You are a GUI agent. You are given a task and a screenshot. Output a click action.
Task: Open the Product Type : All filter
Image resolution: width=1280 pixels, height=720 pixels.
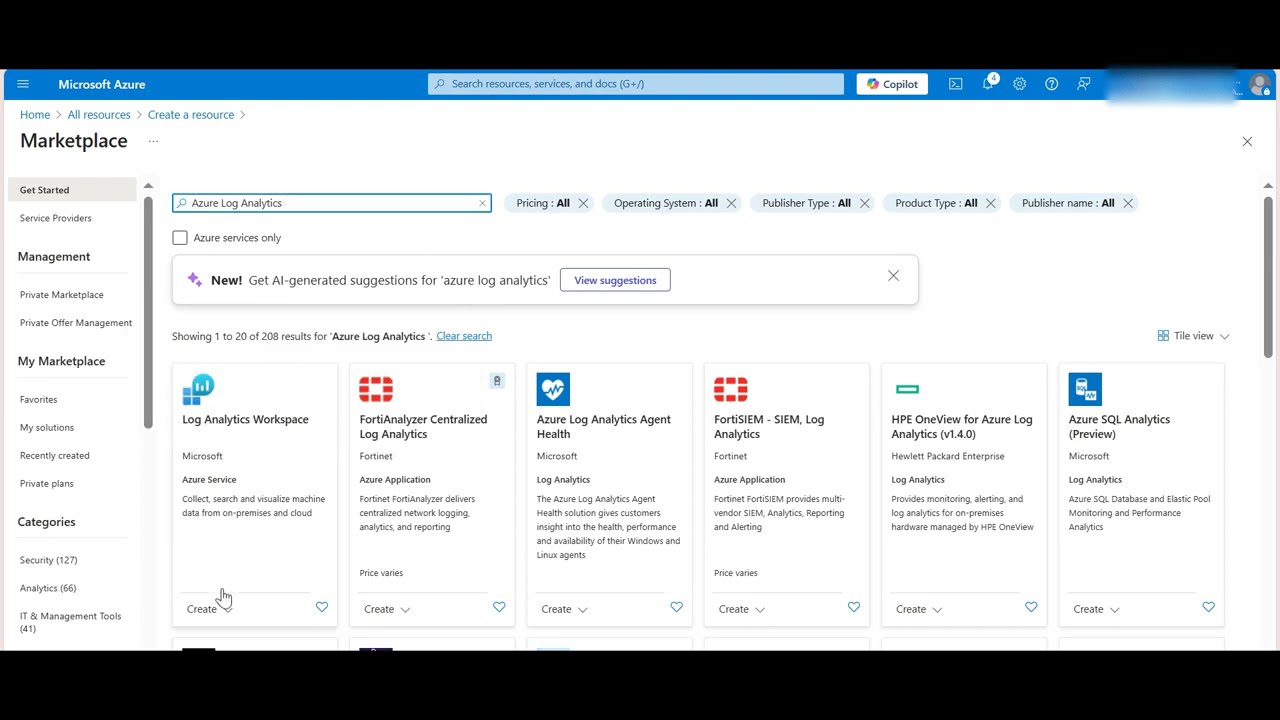pyautogui.click(x=936, y=203)
